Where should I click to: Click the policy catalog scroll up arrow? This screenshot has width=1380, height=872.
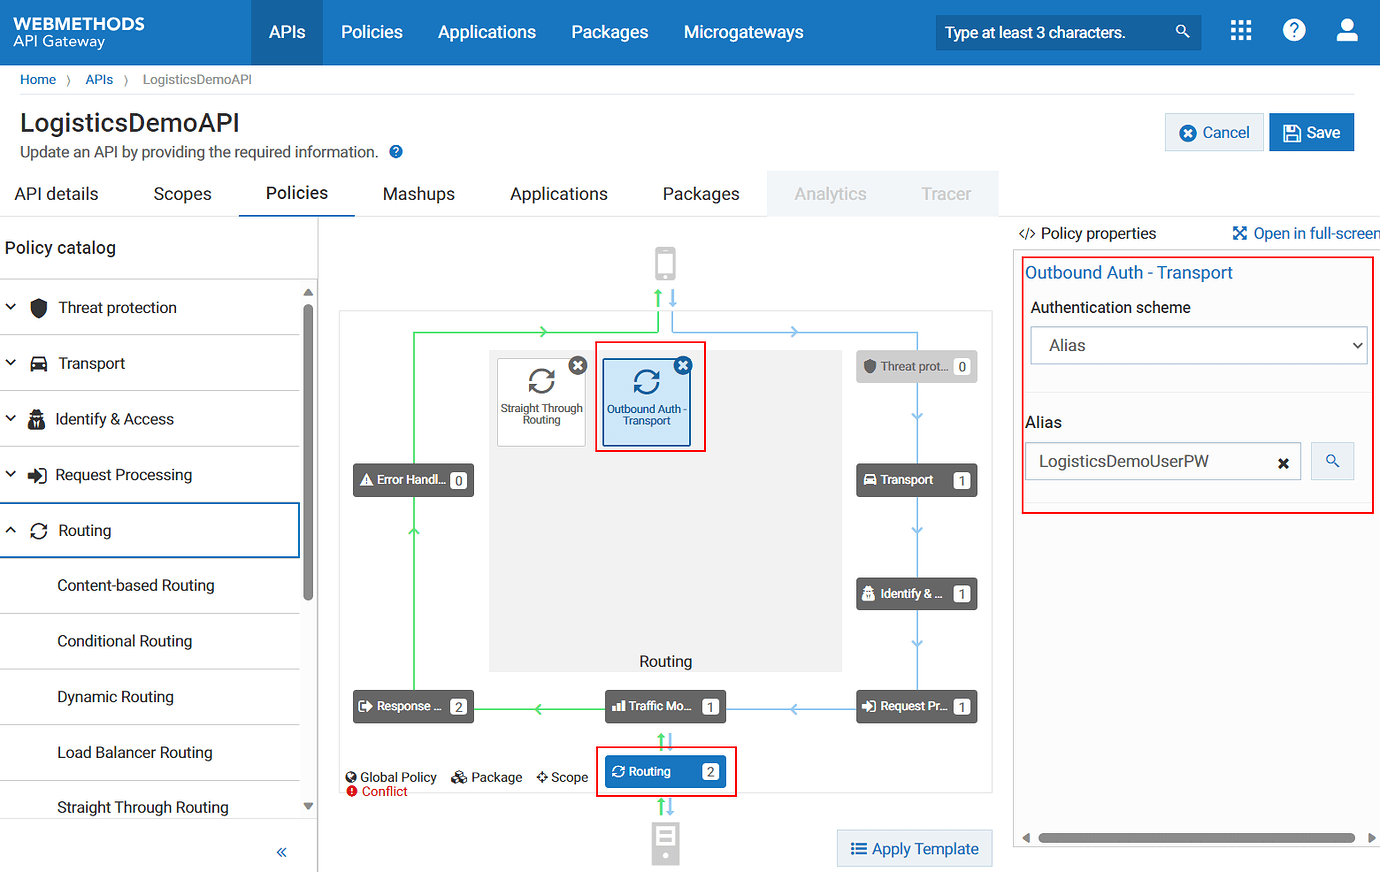click(x=308, y=292)
